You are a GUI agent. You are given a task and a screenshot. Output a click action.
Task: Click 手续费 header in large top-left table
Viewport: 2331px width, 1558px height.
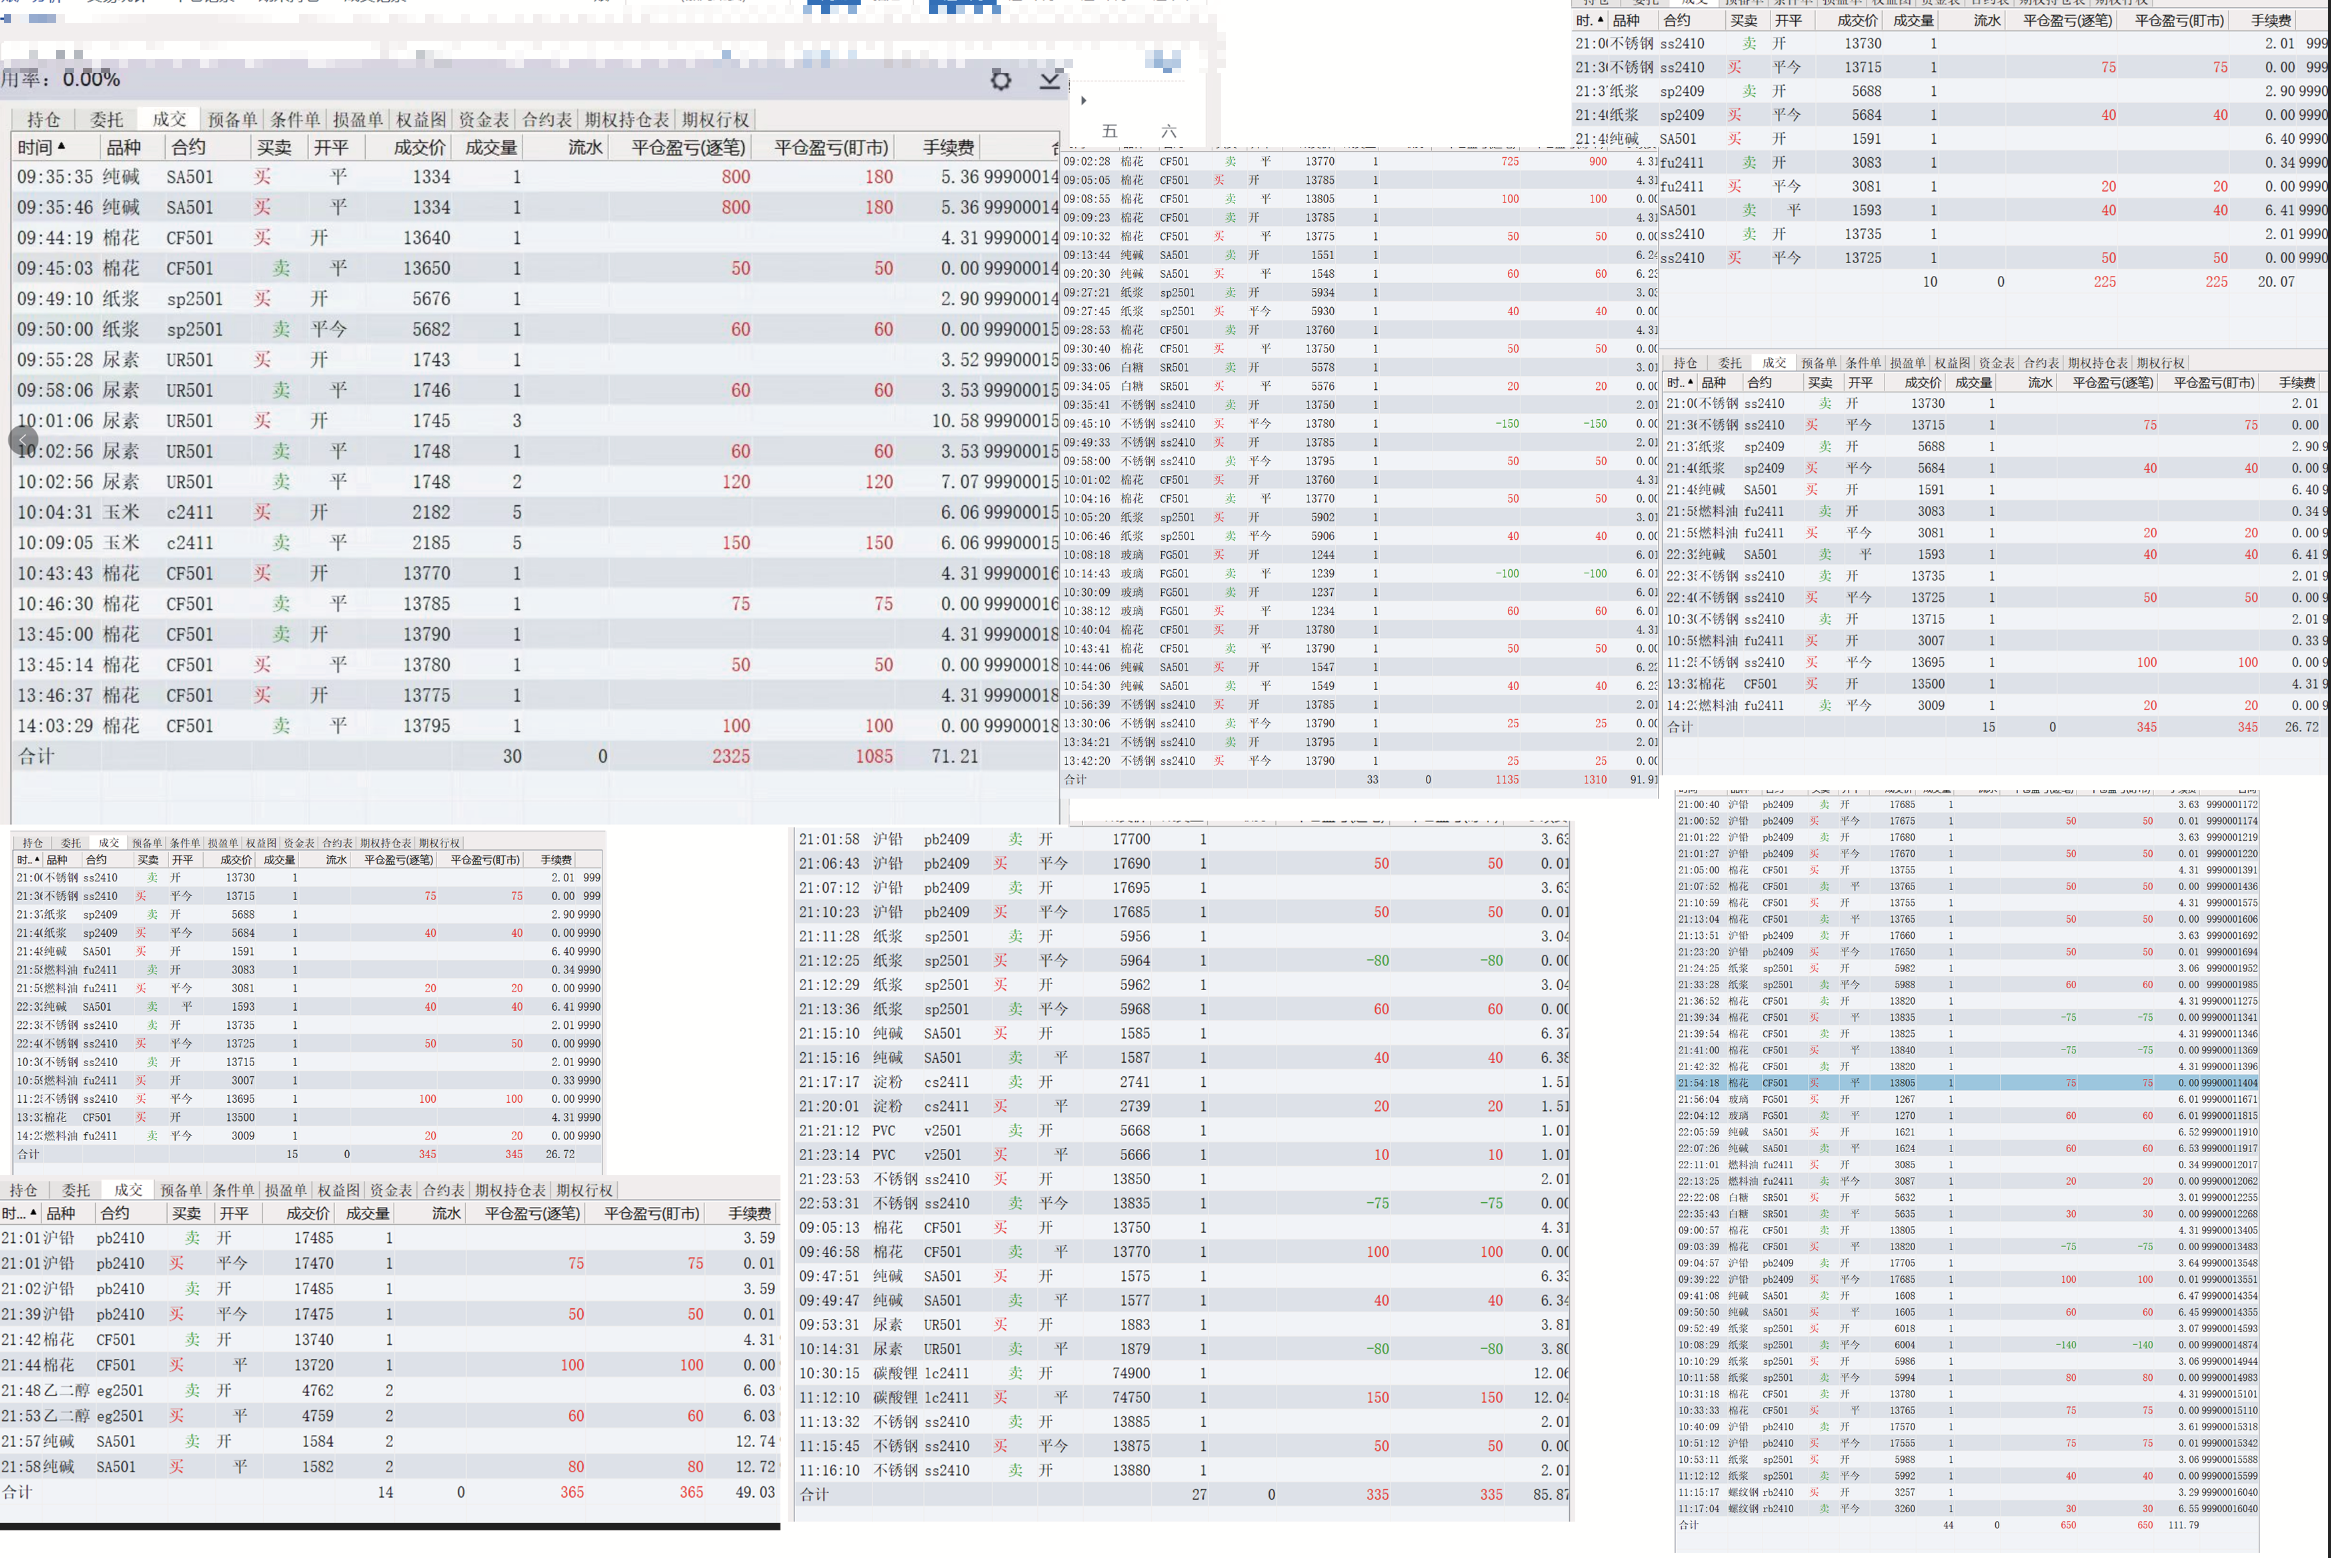(x=948, y=148)
